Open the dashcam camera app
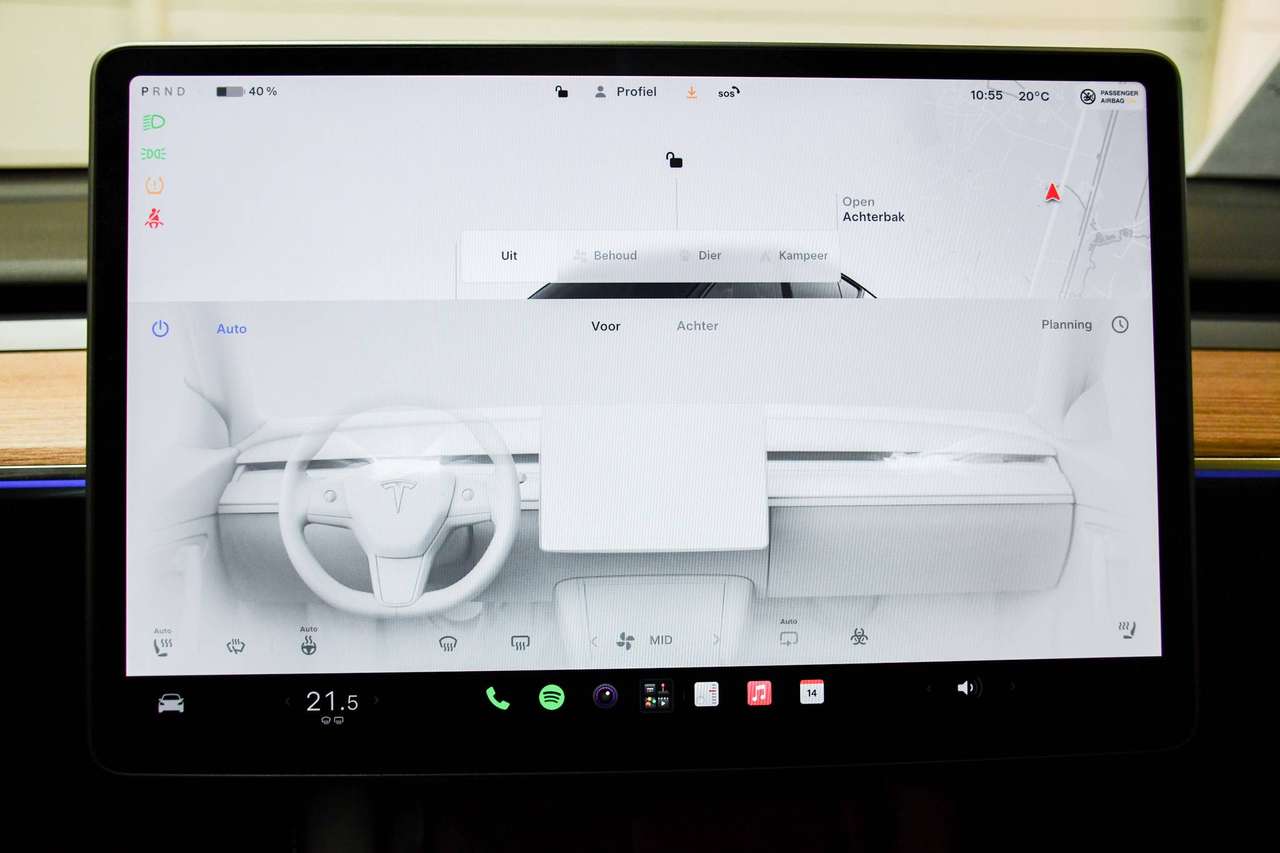Image resolution: width=1280 pixels, height=853 pixels. click(605, 696)
